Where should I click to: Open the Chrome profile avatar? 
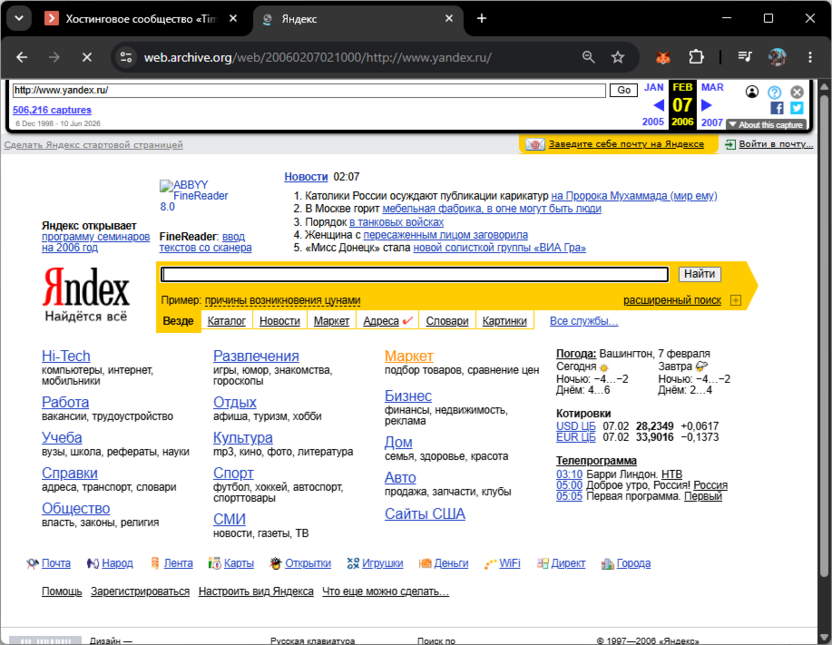click(777, 57)
